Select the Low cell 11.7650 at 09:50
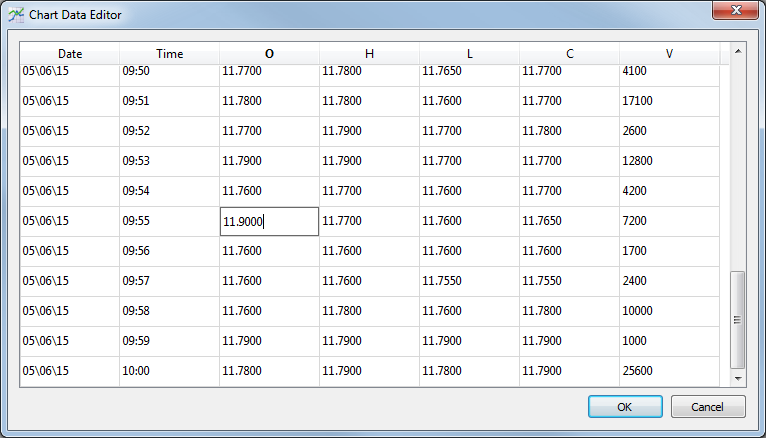 pyautogui.click(x=469, y=72)
